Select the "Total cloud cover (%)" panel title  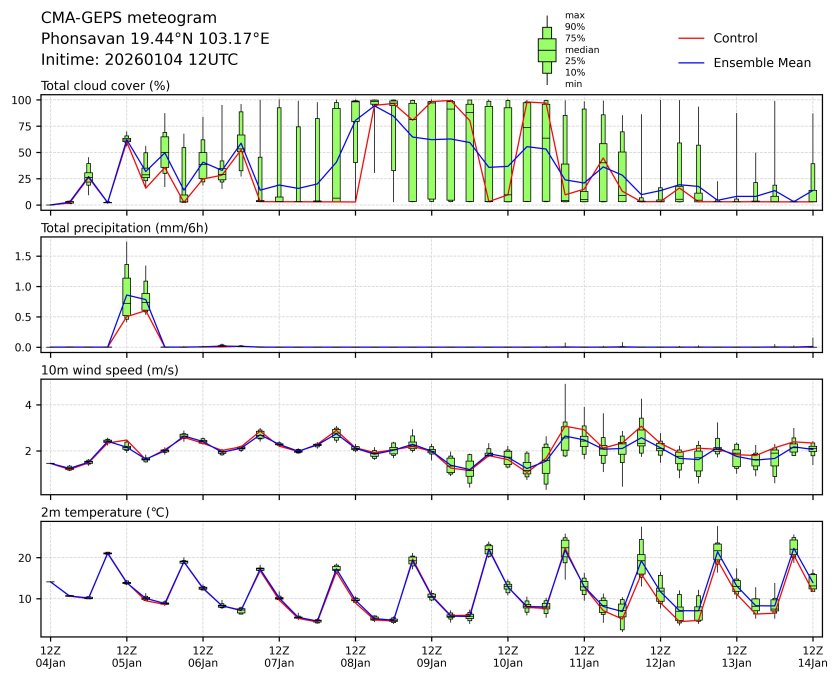click(x=105, y=86)
